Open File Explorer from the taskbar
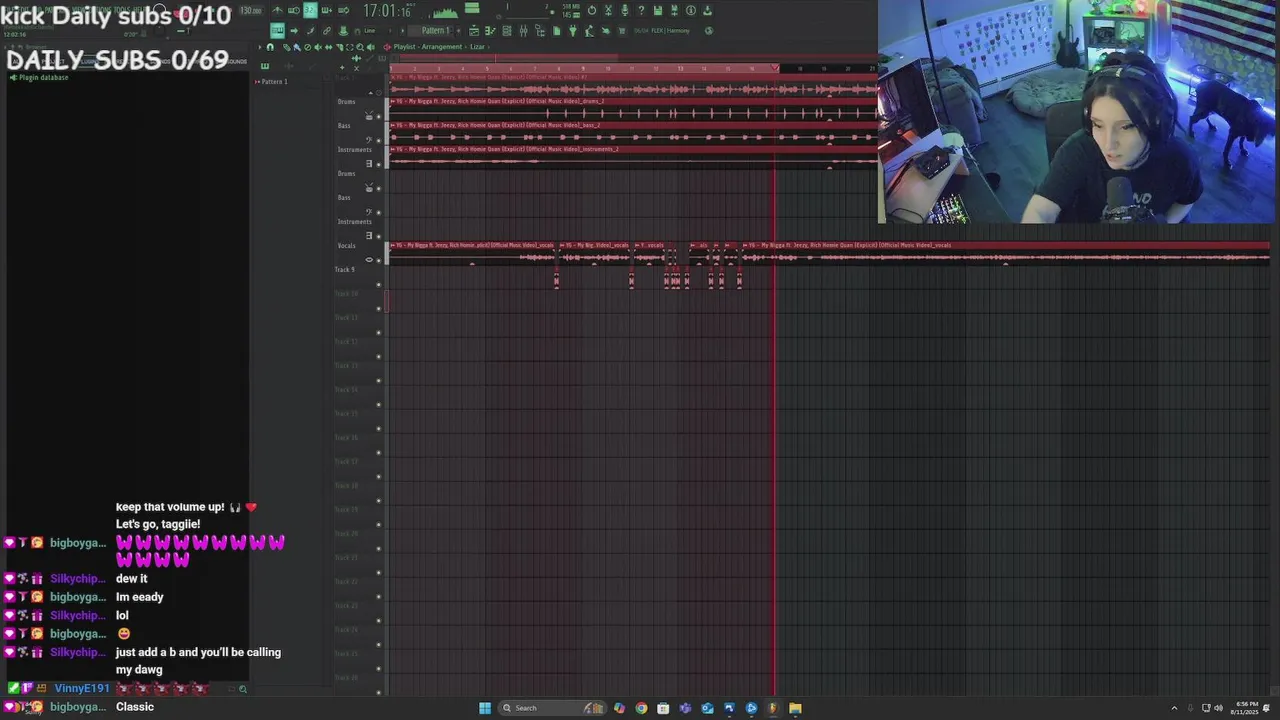The height and width of the screenshot is (720, 1280). 795,708
